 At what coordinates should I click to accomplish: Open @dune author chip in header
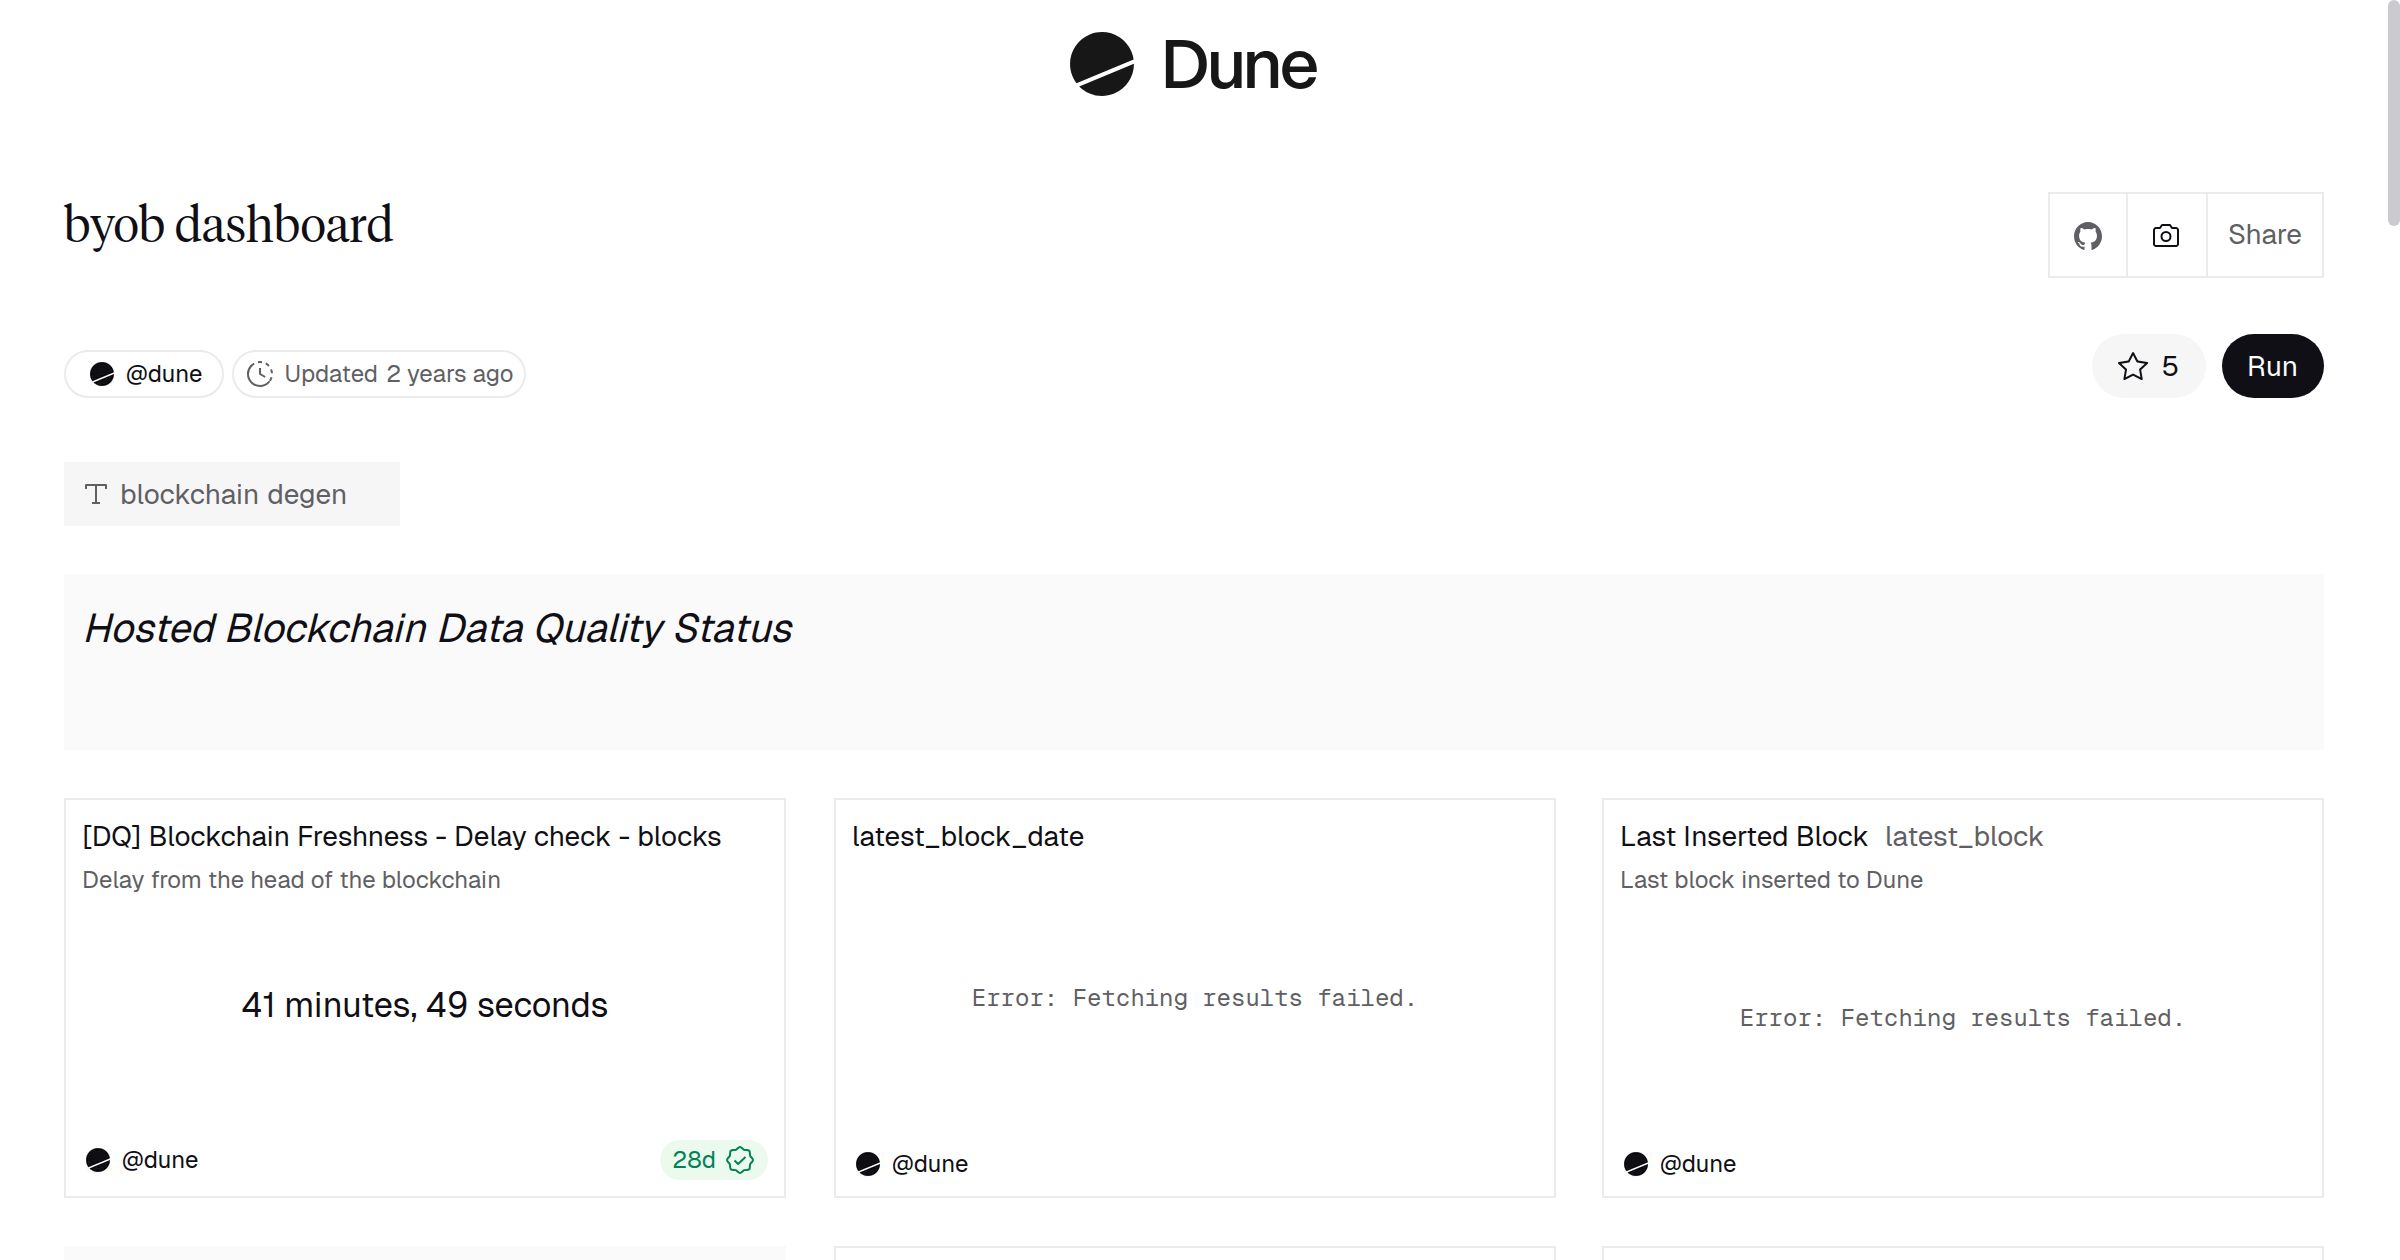[x=145, y=374]
